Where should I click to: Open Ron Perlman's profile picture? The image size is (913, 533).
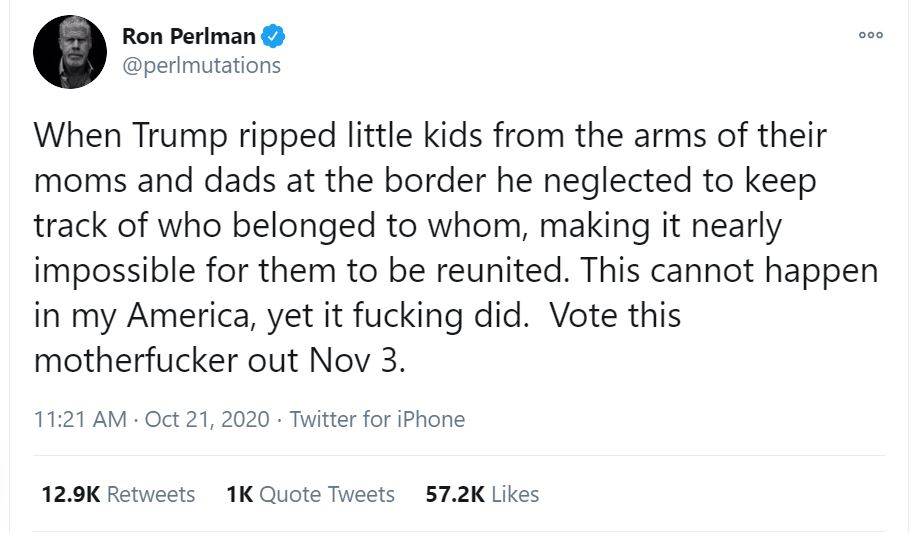pyautogui.click(x=70, y=52)
